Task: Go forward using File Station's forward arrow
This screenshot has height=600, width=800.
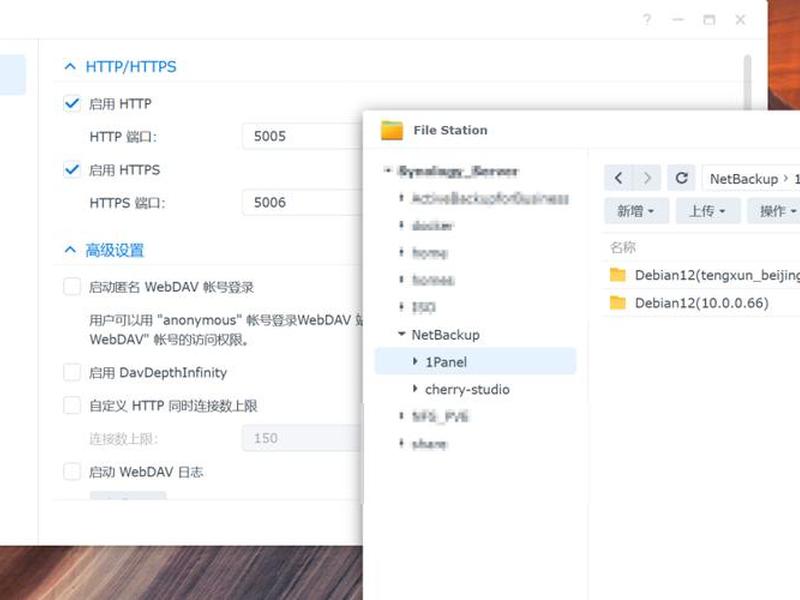Action: coord(647,178)
